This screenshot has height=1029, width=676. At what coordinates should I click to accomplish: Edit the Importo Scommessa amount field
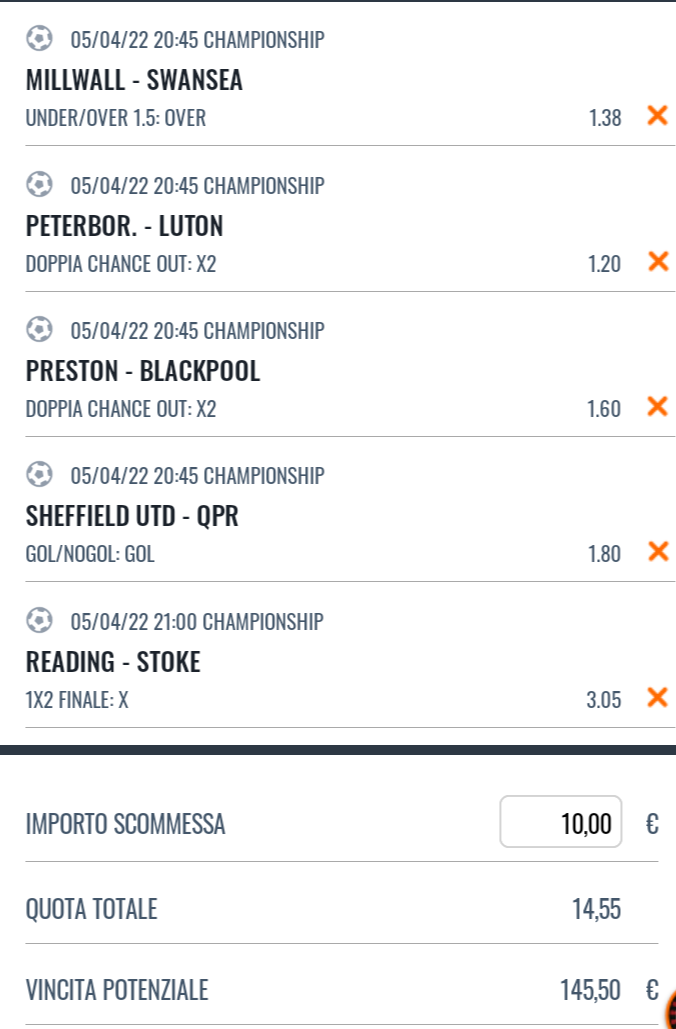coord(560,822)
